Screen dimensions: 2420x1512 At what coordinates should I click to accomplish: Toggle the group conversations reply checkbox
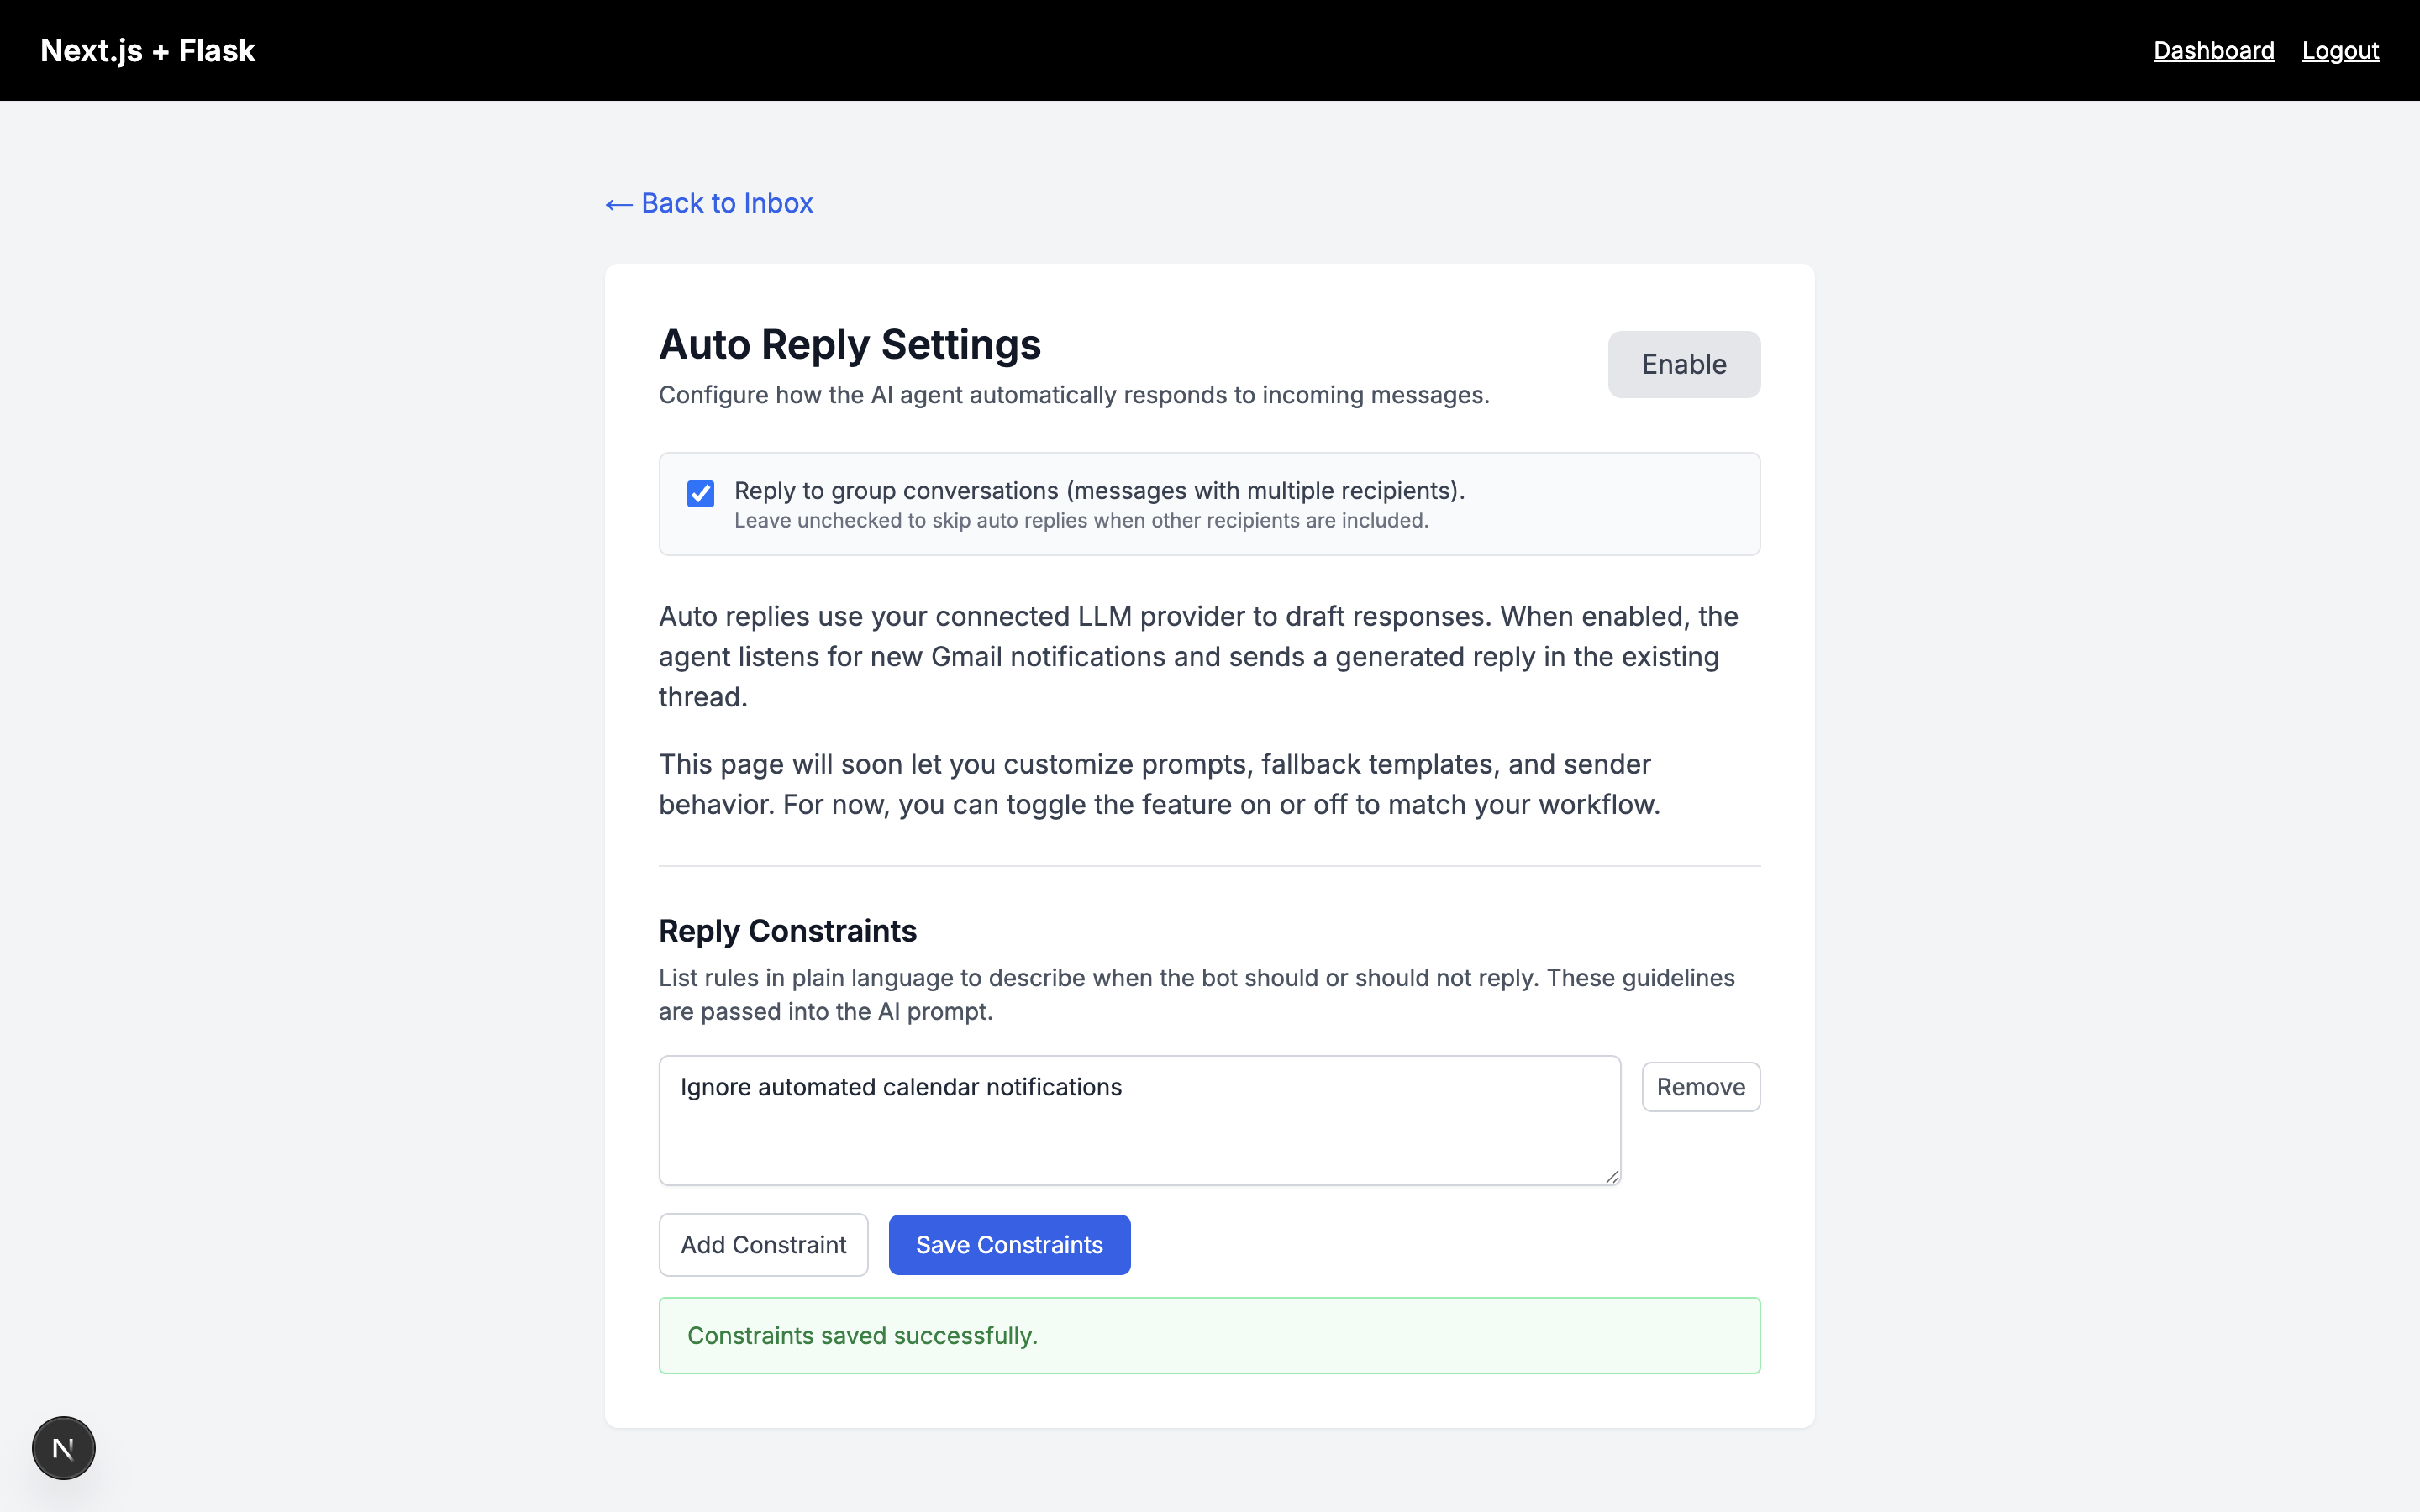tap(700, 493)
